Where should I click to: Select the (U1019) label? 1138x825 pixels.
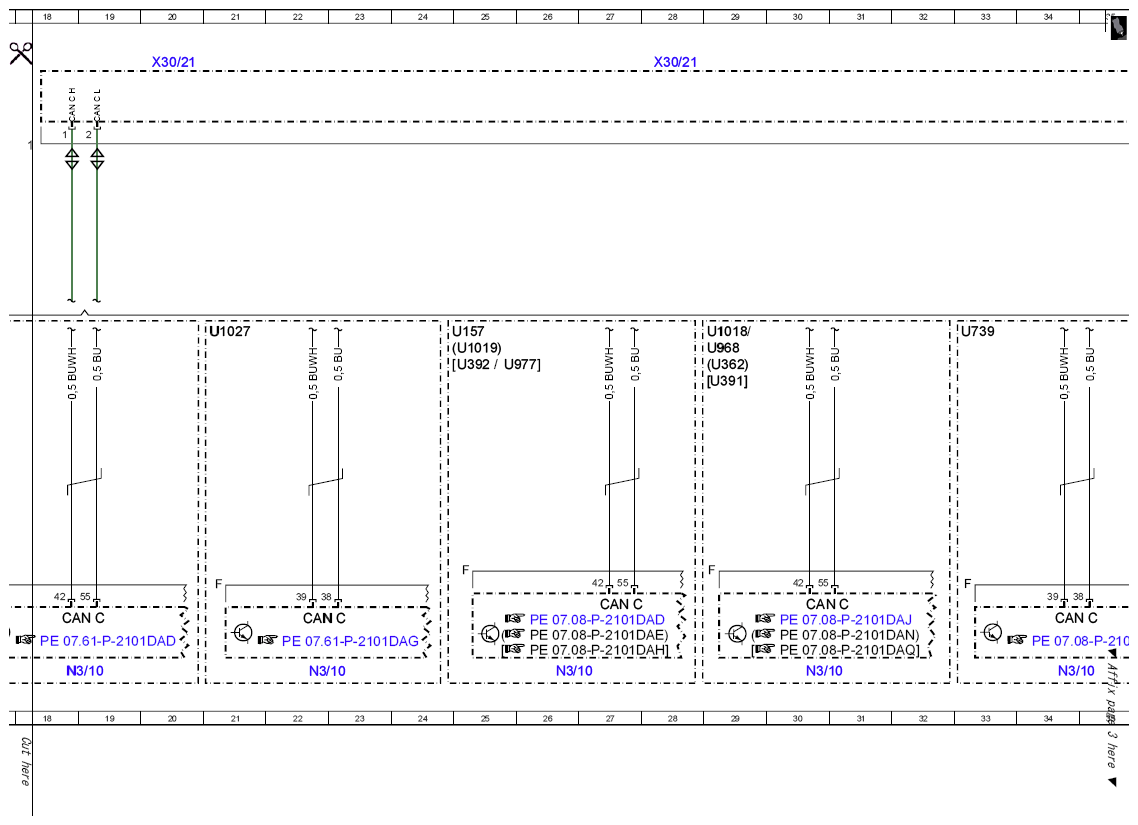[477, 348]
